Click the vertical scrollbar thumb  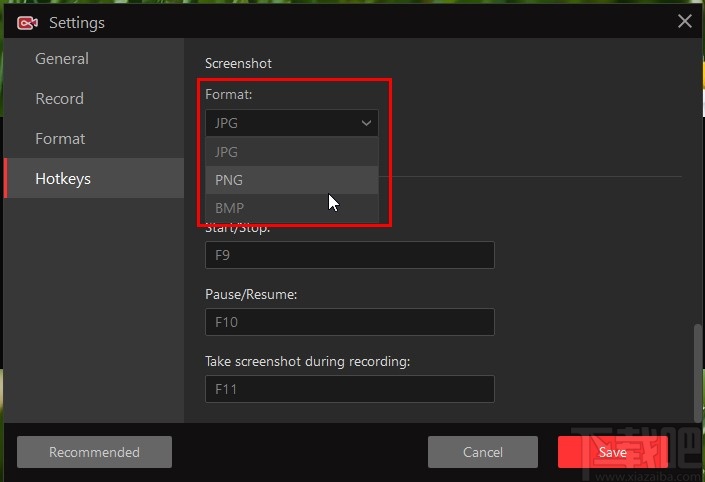pyautogui.click(x=697, y=370)
